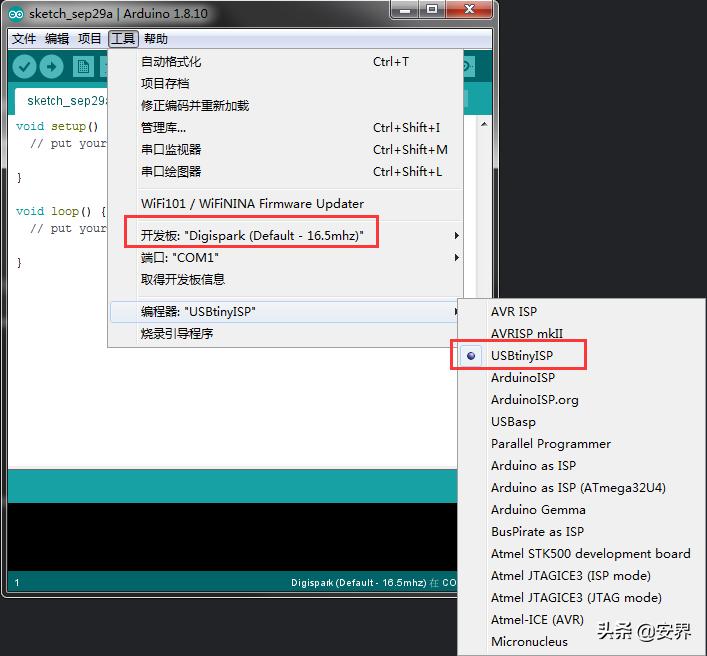Click the editor scrollbar up arrow
This screenshot has width=707, height=656.
(484, 124)
